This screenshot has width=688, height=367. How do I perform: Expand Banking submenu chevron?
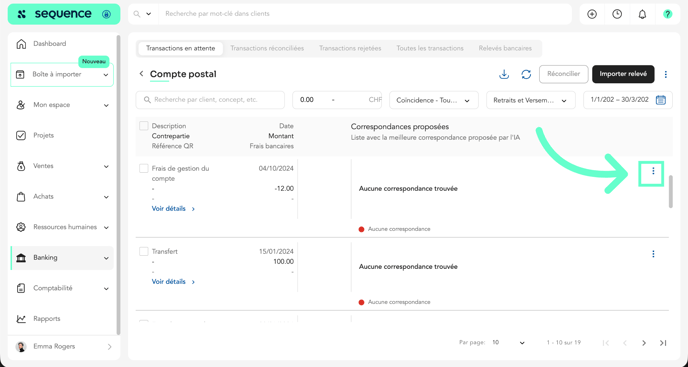click(106, 258)
